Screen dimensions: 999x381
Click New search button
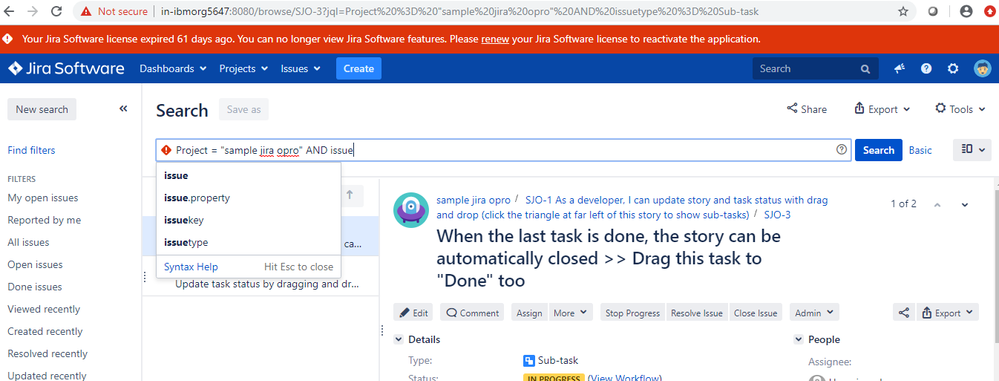click(41, 109)
